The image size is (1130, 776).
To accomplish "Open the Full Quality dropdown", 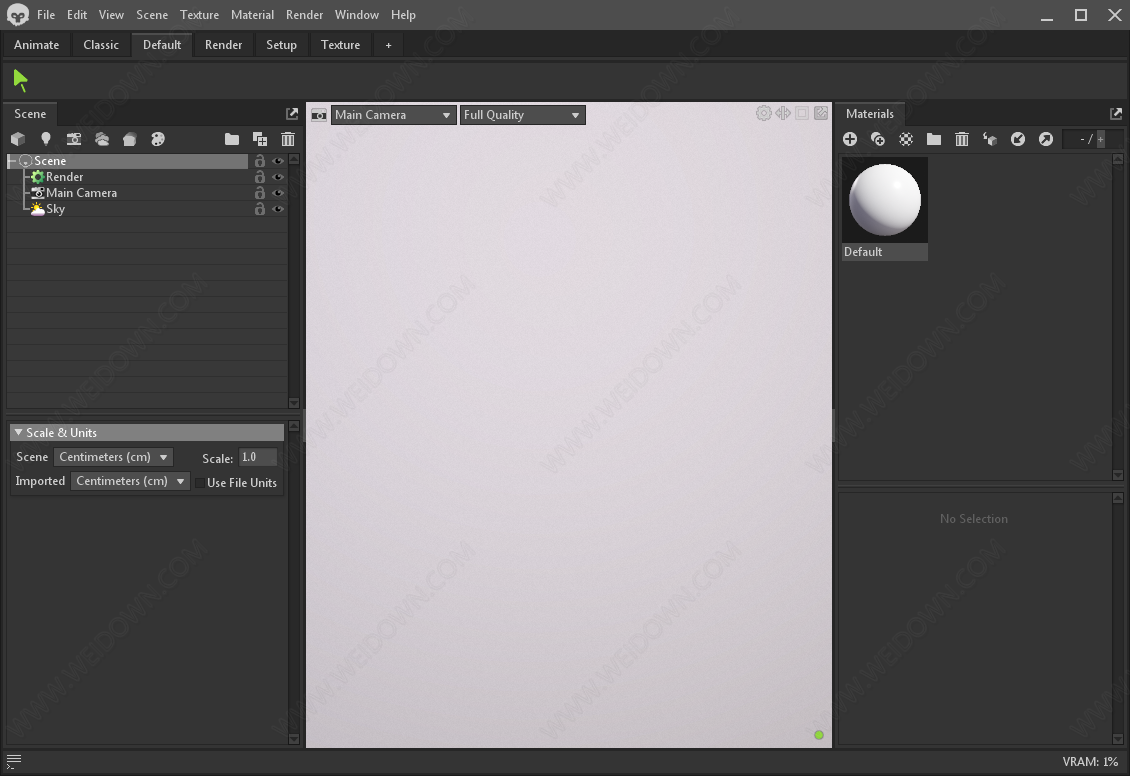I will click(522, 115).
